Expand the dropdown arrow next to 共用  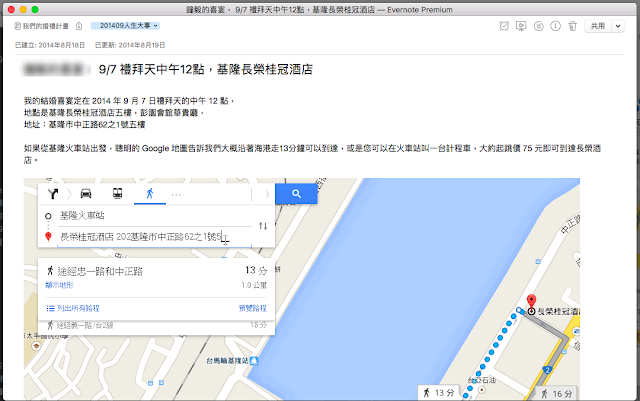618,26
